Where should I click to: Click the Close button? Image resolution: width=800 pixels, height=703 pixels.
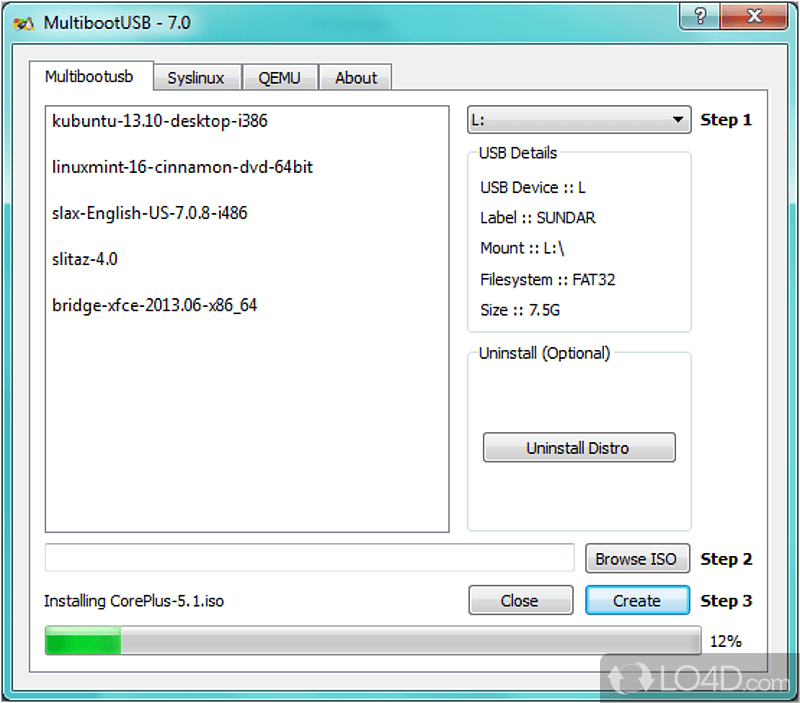click(520, 600)
